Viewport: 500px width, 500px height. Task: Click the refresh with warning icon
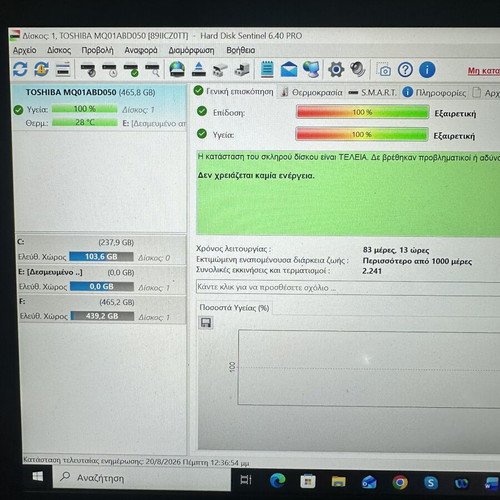point(41,69)
